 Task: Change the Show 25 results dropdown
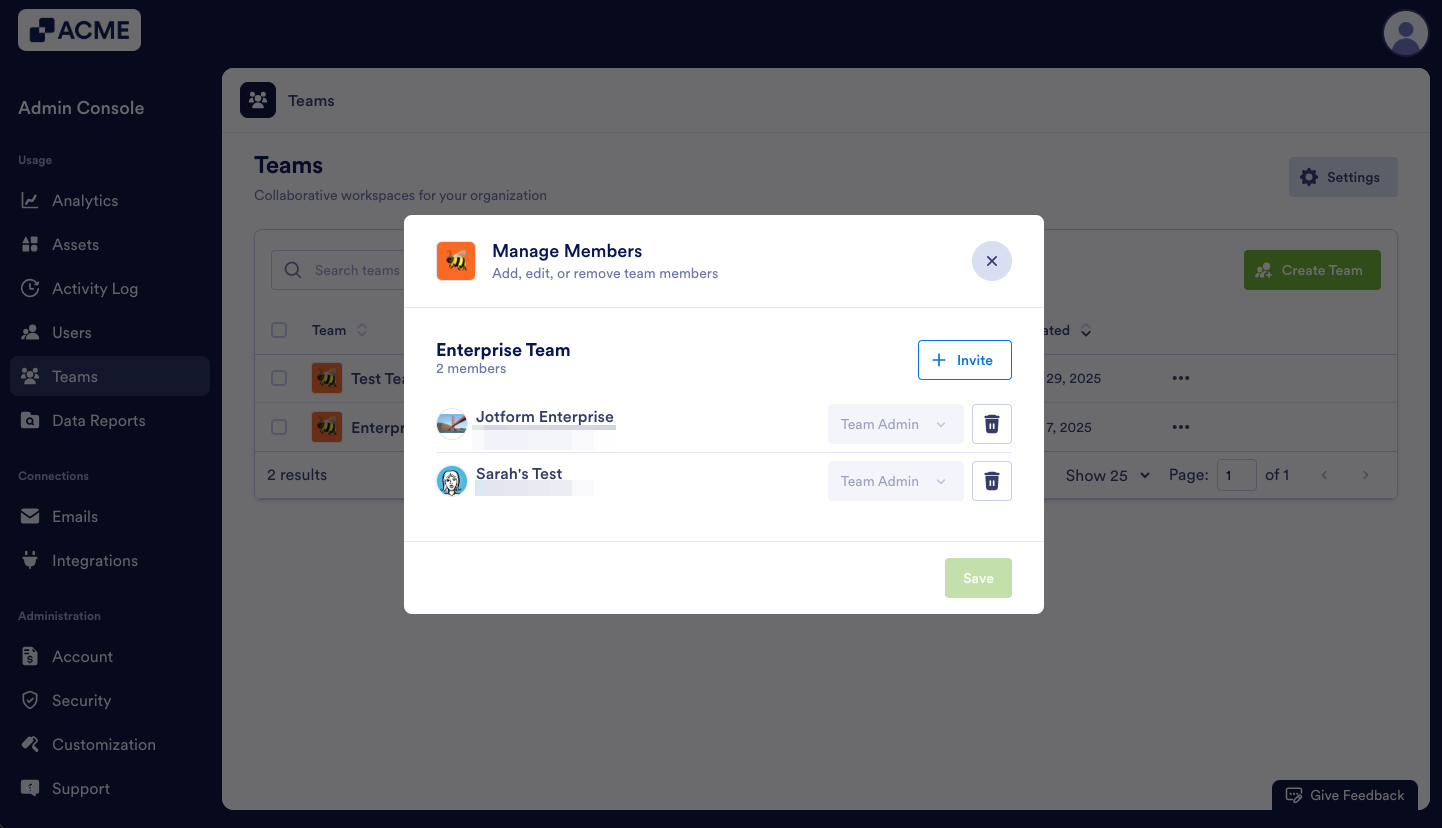(1107, 475)
